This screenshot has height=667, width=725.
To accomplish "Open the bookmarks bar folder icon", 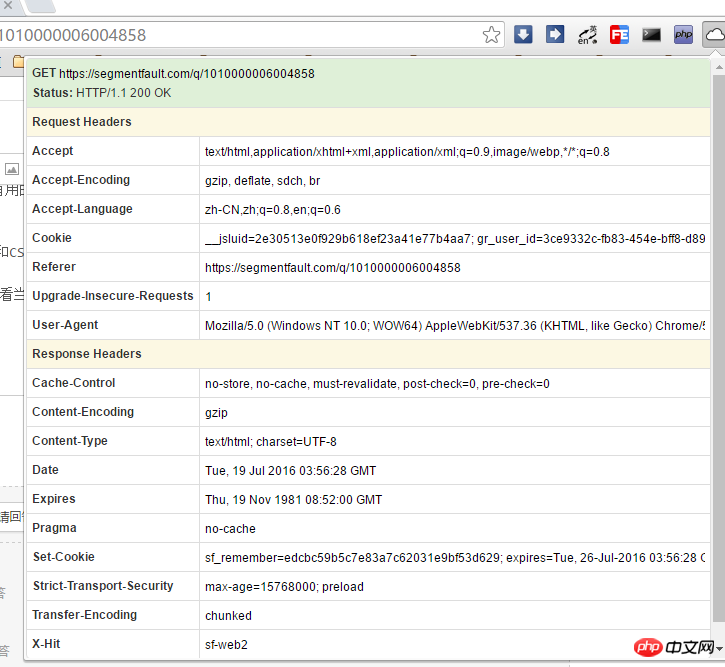I will (x=18, y=61).
